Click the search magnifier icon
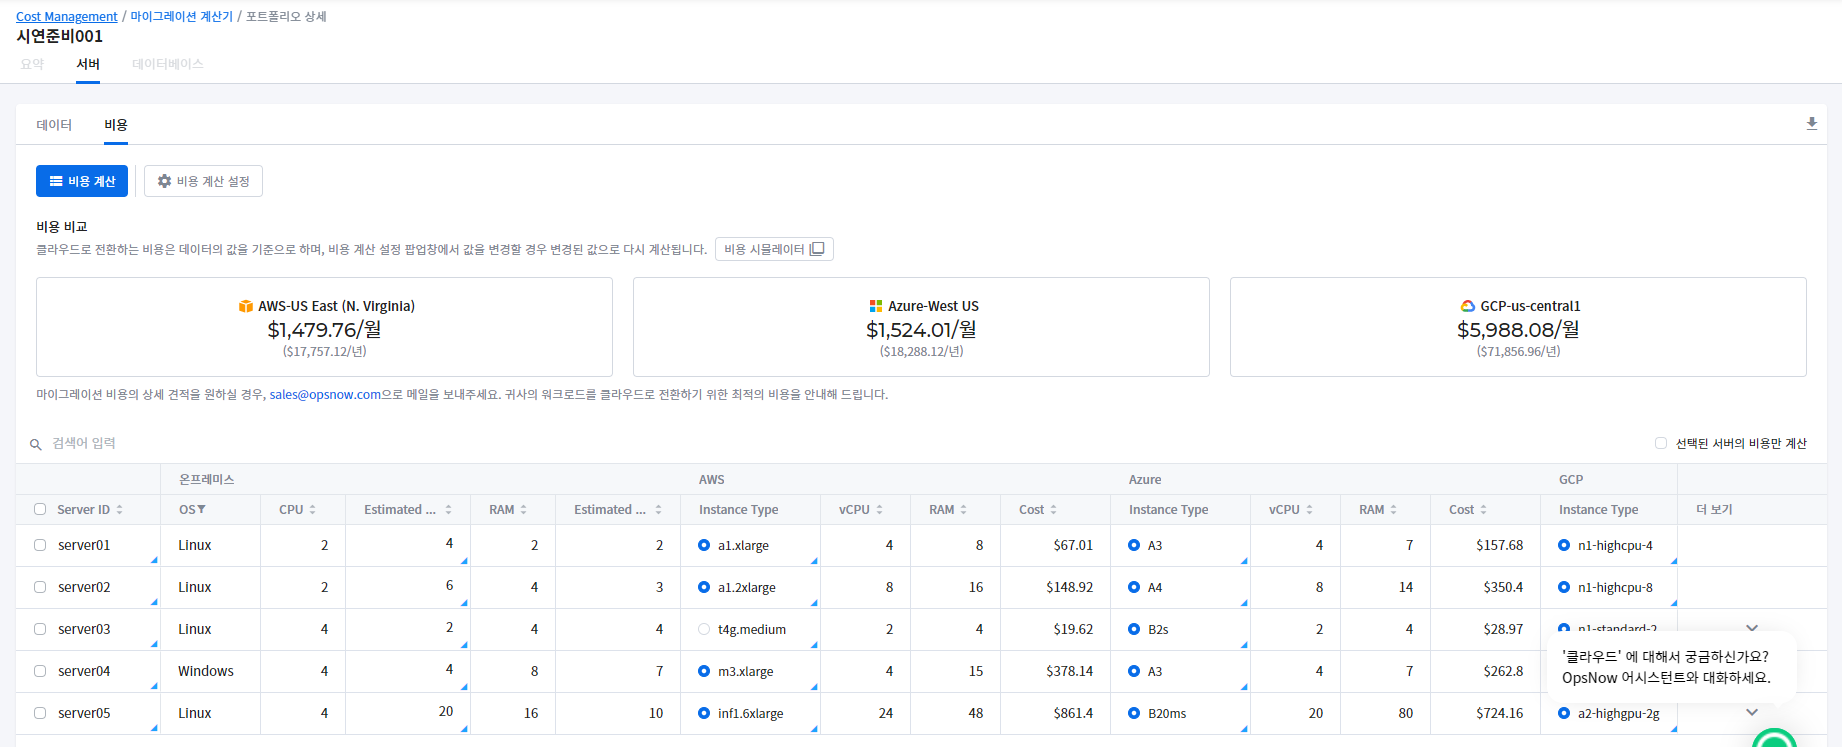Screen dimensions: 1842x747 [36, 444]
